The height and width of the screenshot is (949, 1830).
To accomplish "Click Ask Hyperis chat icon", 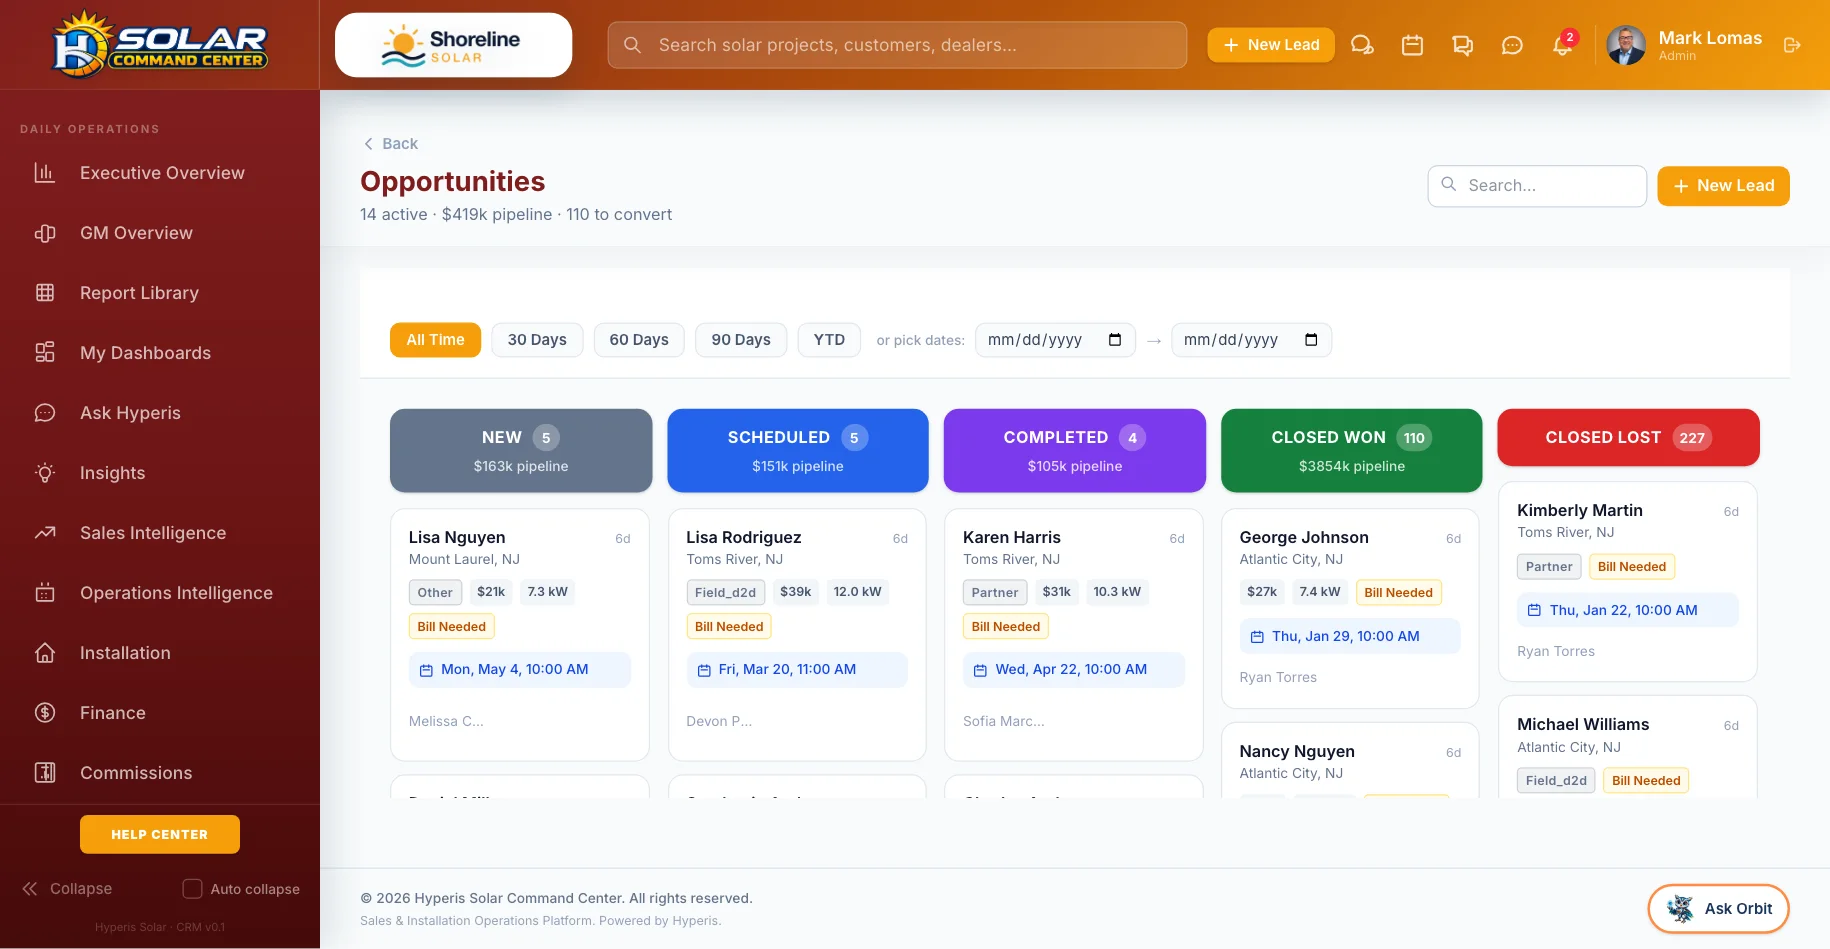I will pos(45,413).
